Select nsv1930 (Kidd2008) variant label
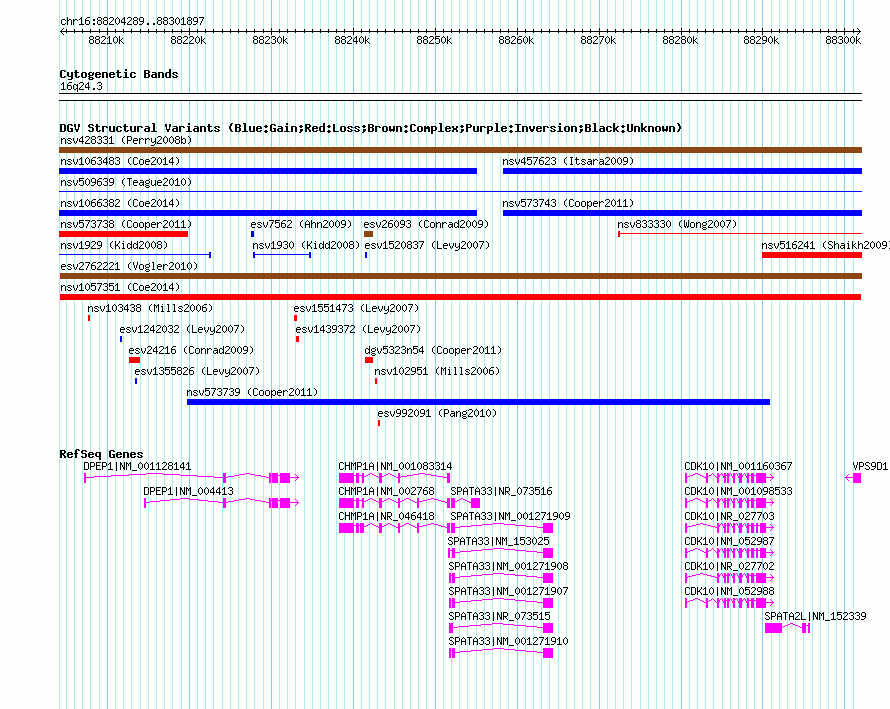The height and width of the screenshot is (709, 890). coord(307,245)
